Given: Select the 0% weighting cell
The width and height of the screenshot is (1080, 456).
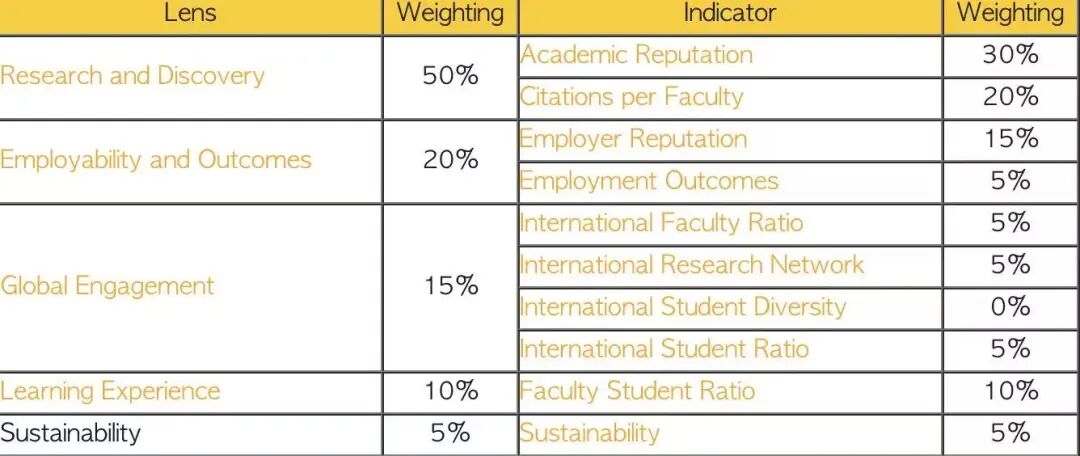Looking at the screenshot, I should pyautogui.click(x=1010, y=307).
